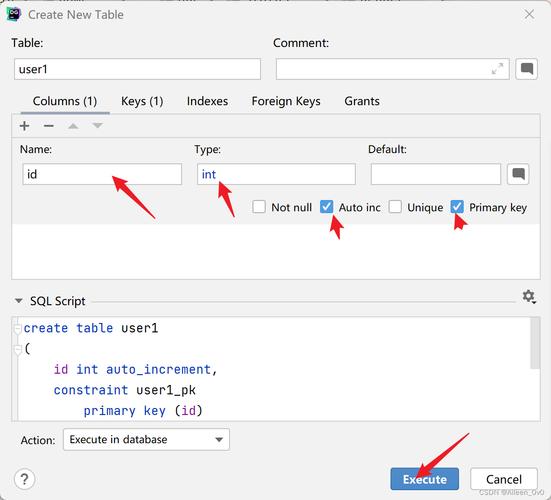Switch to the Keys (1) tab
This screenshot has width=551, height=500.
coord(142,101)
